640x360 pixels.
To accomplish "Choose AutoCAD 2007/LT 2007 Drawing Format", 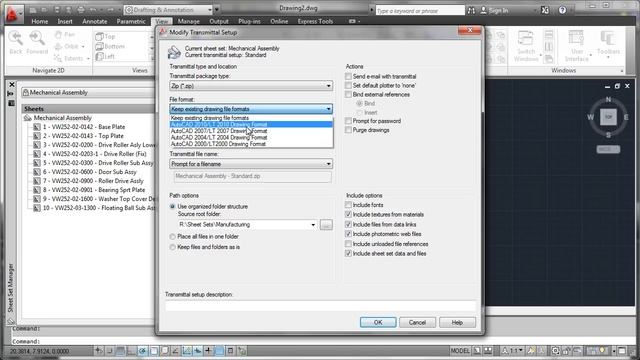I will [251, 131].
